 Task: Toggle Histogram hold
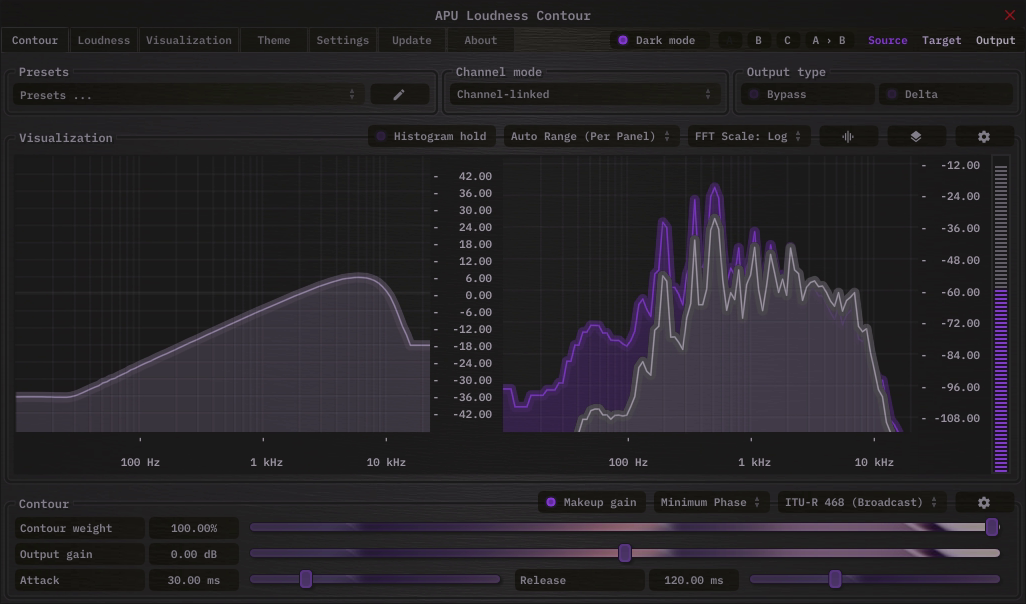432,136
